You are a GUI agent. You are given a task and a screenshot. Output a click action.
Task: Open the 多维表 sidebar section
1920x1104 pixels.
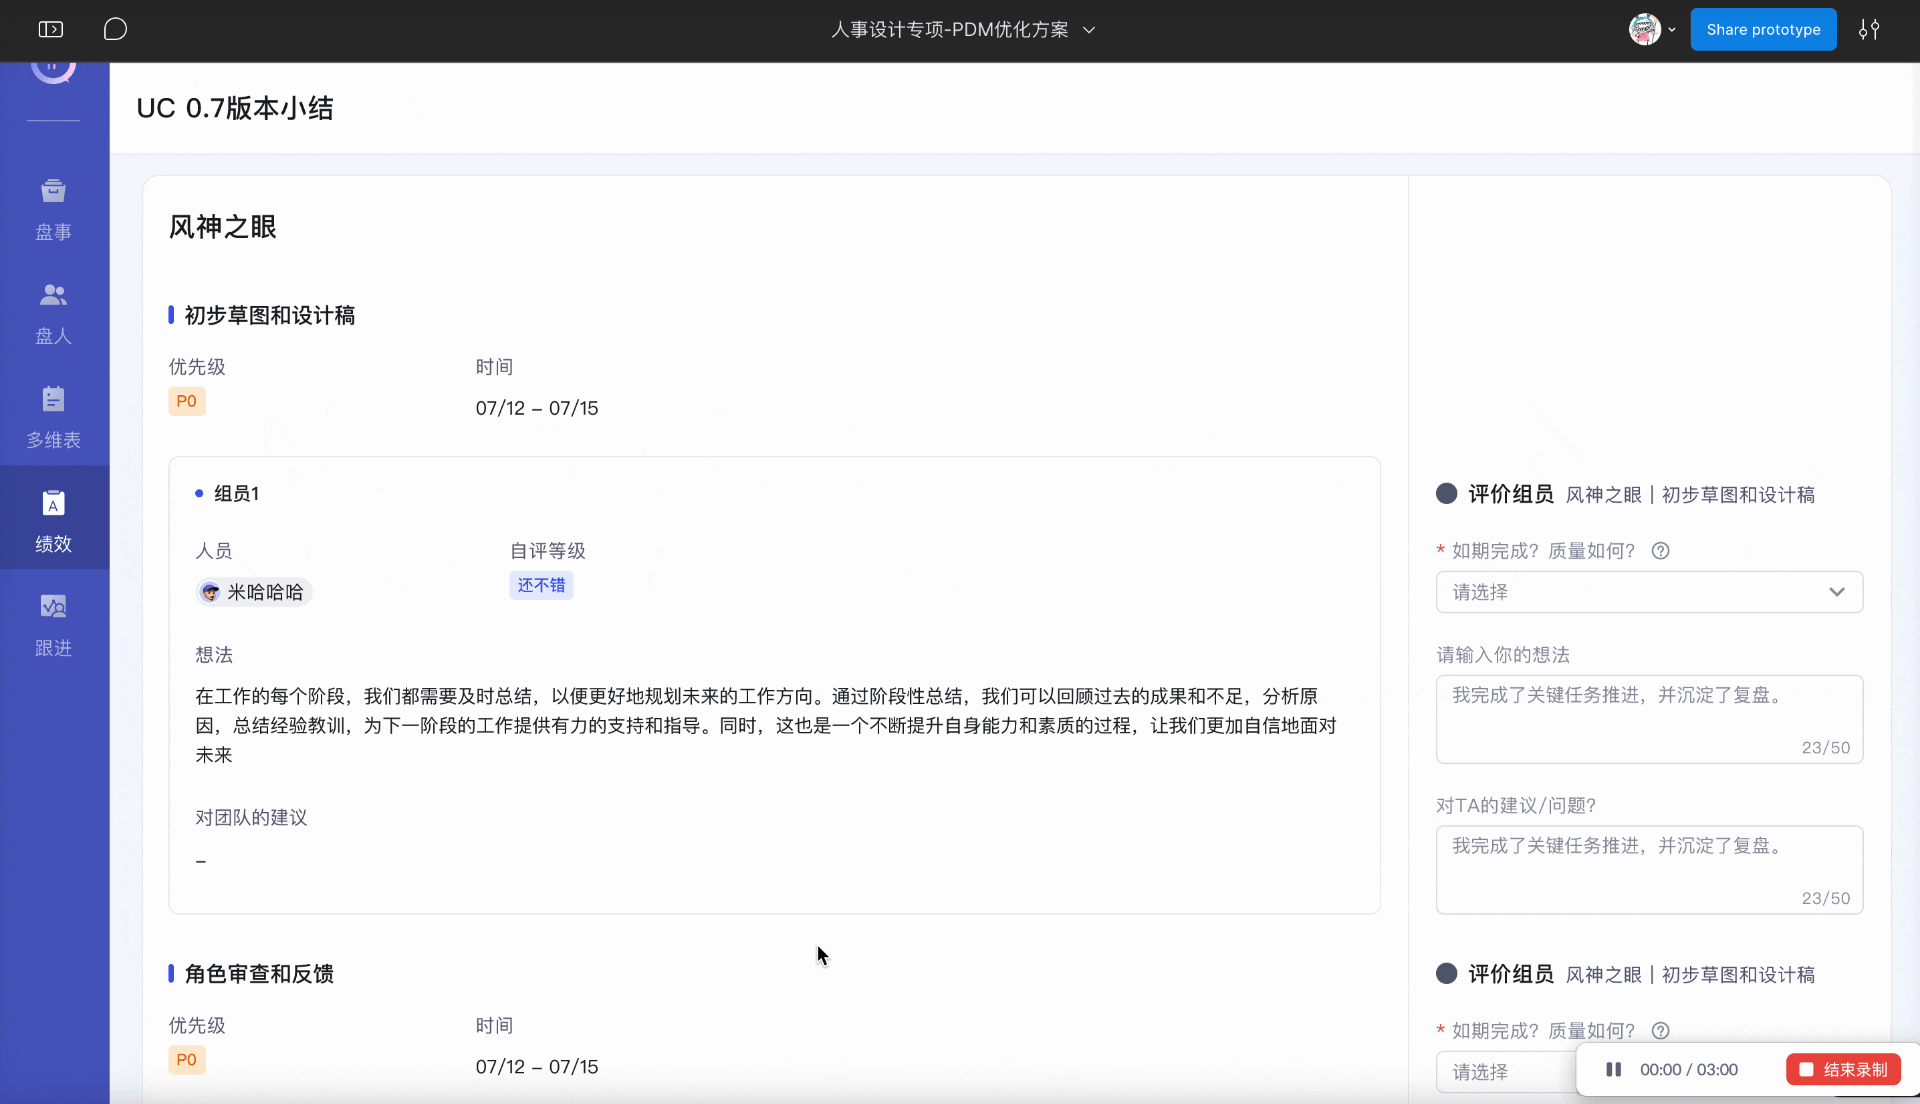point(54,418)
